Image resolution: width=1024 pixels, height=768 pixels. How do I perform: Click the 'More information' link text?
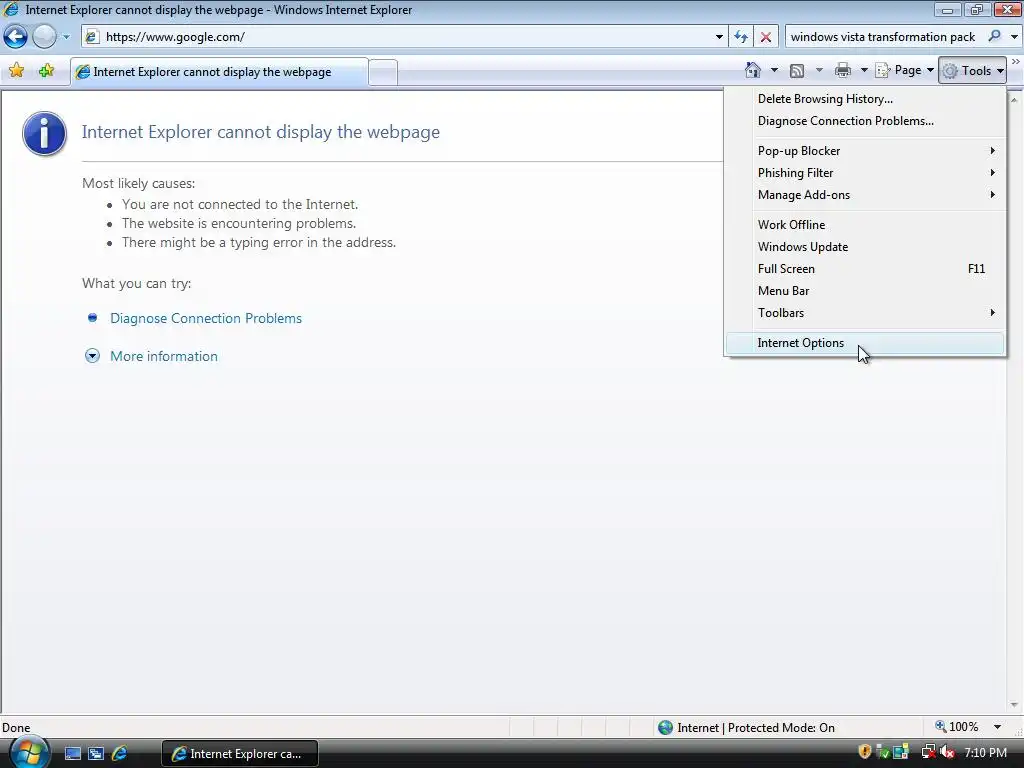(x=164, y=356)
